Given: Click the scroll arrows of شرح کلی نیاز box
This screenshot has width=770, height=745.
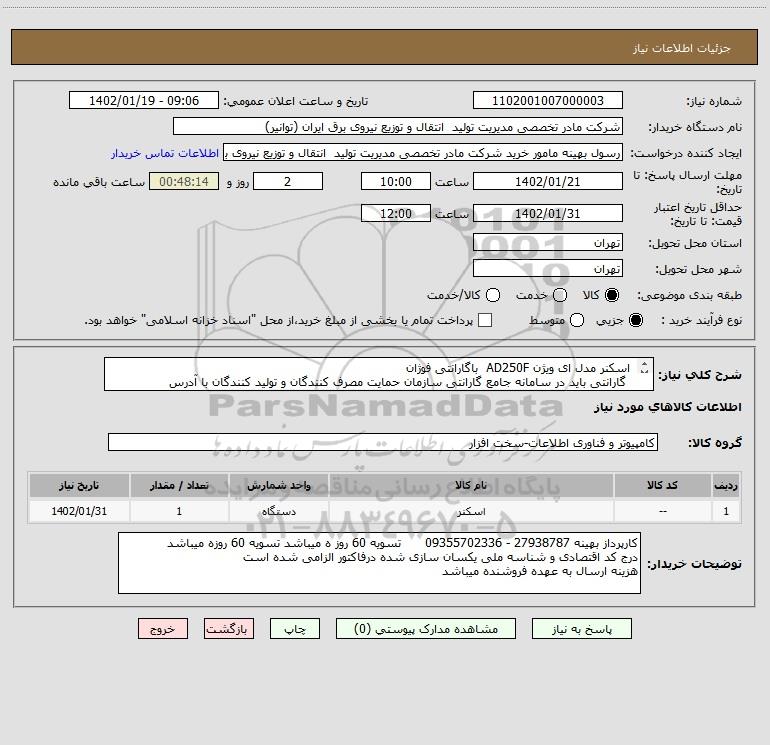Looking at the screenshot, I should click(644, 367).
